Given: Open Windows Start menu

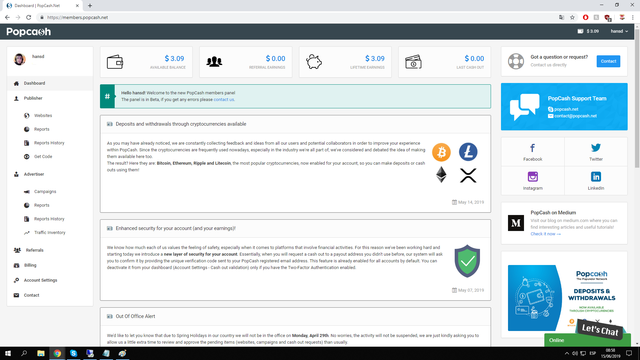Looking at the screenshot, I should coord(8,353).
